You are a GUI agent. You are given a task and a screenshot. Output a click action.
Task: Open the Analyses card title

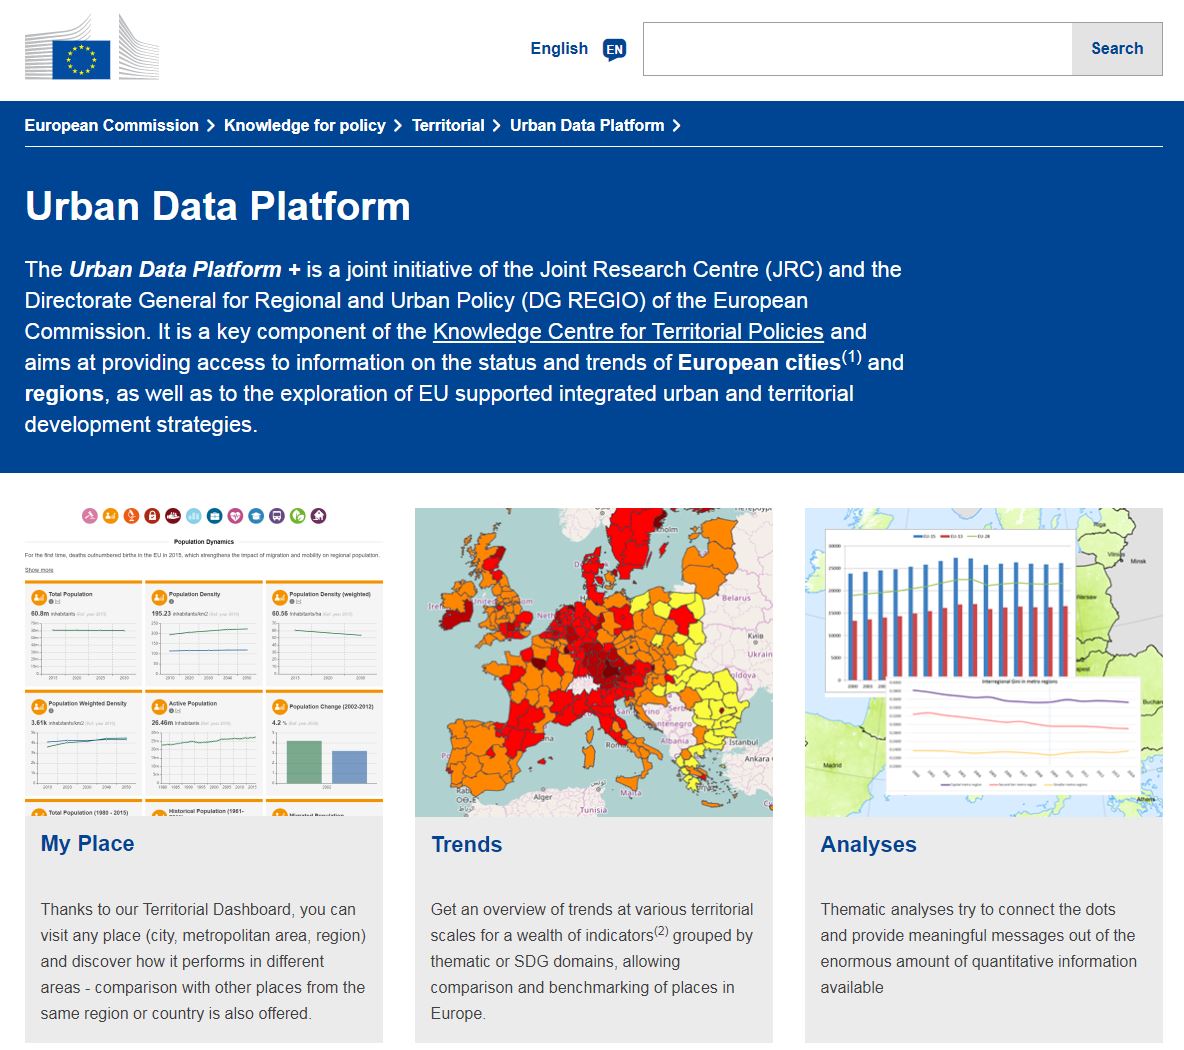point(868,844)
